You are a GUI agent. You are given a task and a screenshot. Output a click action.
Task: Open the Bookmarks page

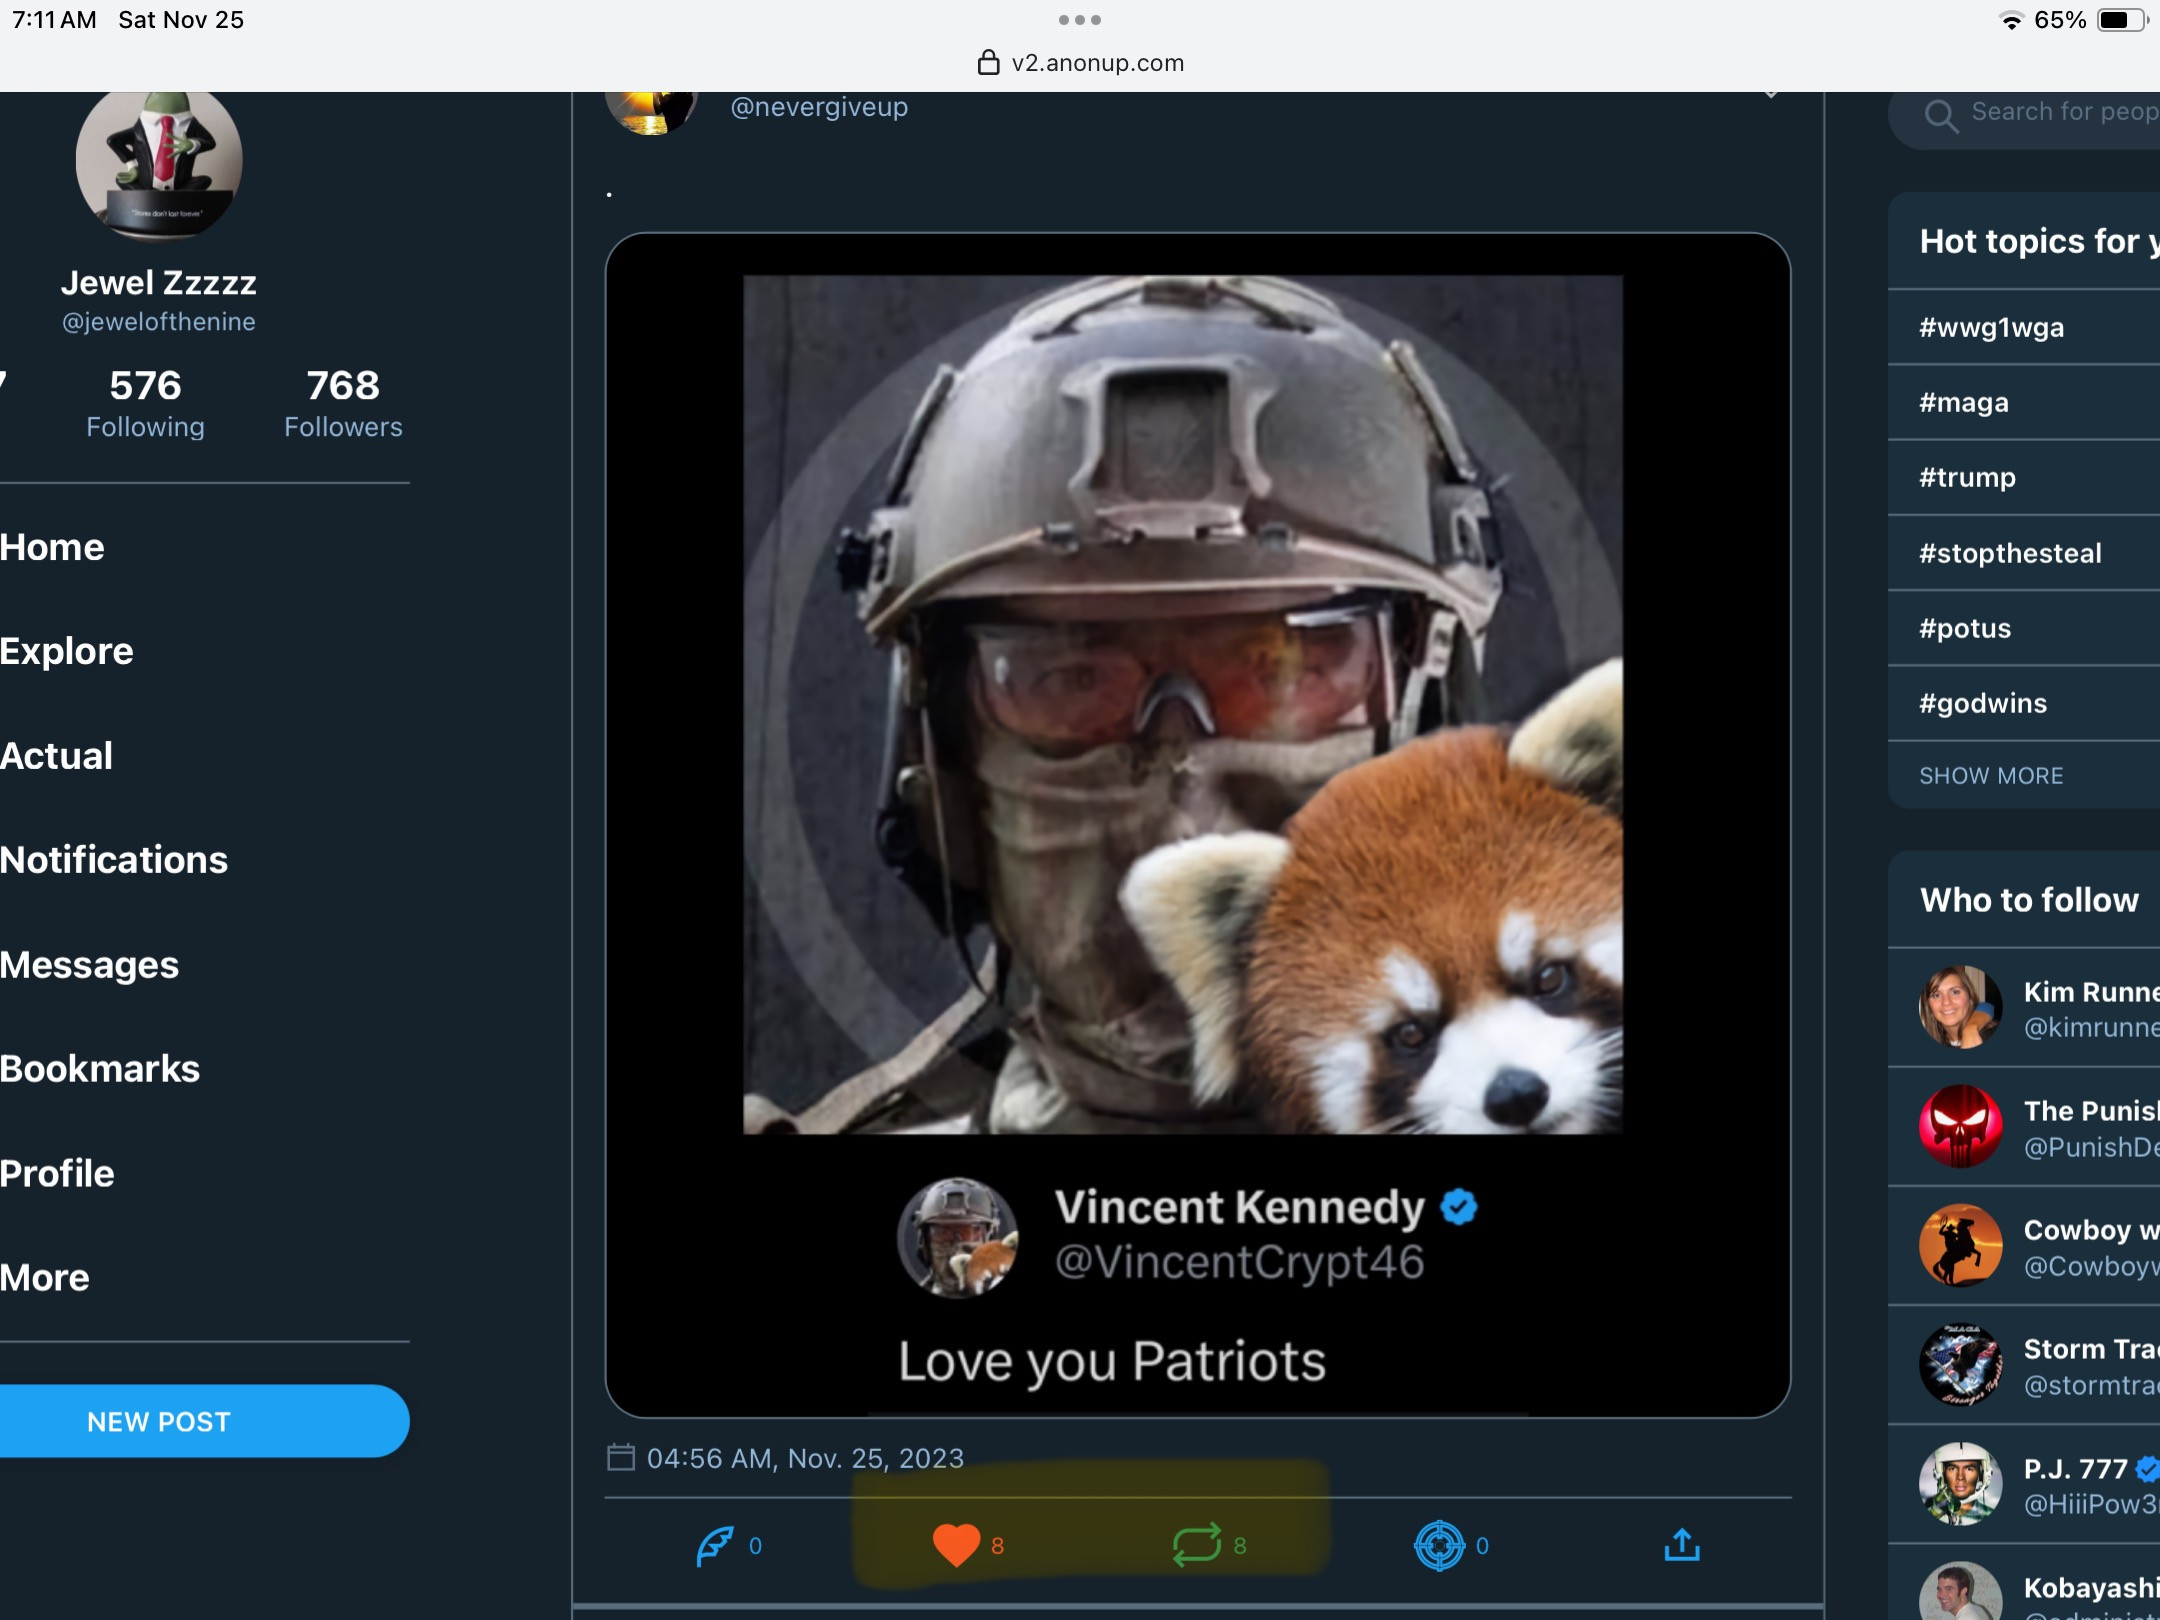(100, 1069)
